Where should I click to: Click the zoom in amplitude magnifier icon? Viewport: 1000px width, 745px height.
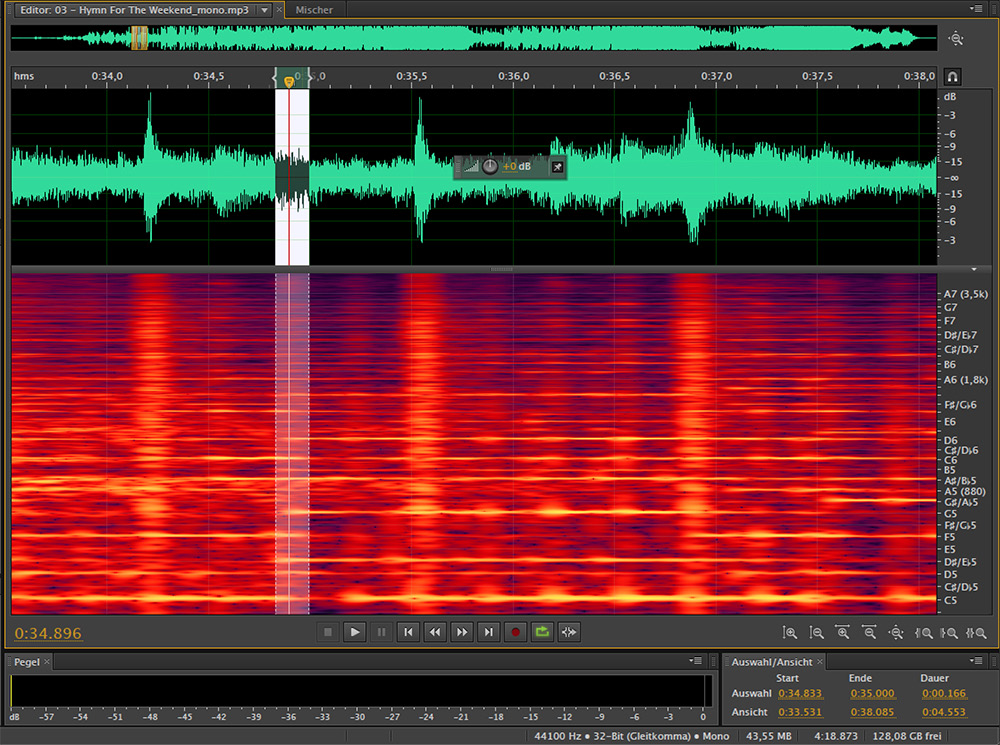pos(791,632)
